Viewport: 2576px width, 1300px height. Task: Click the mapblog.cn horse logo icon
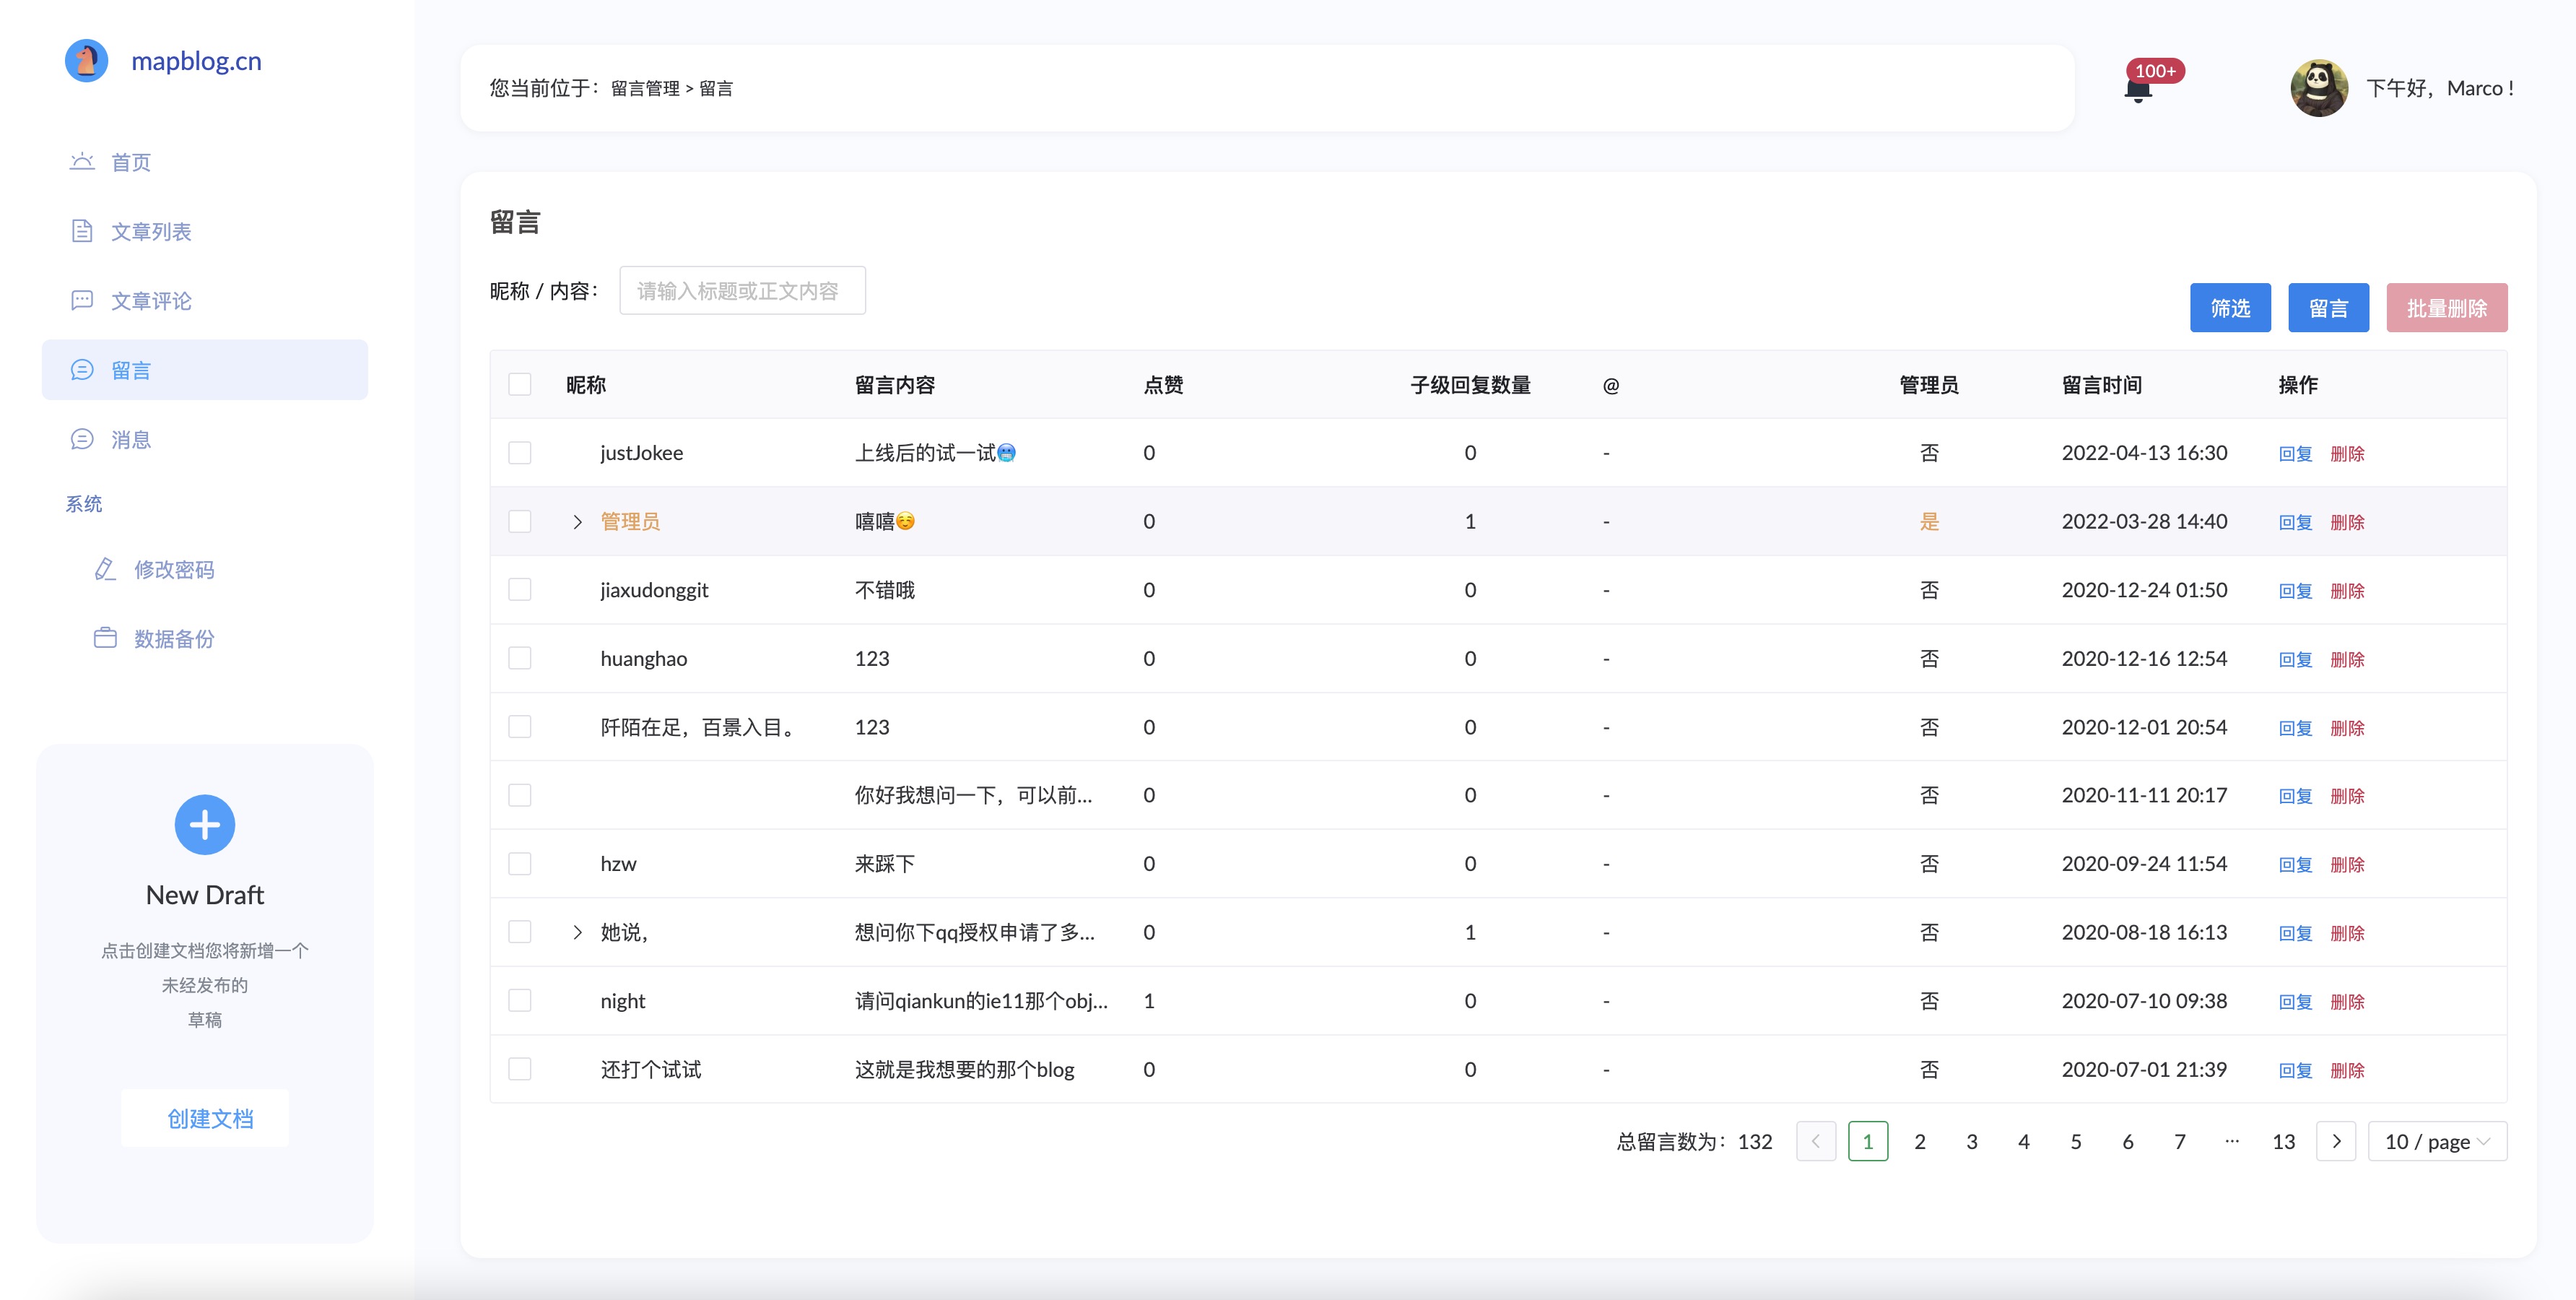(87, 61)
